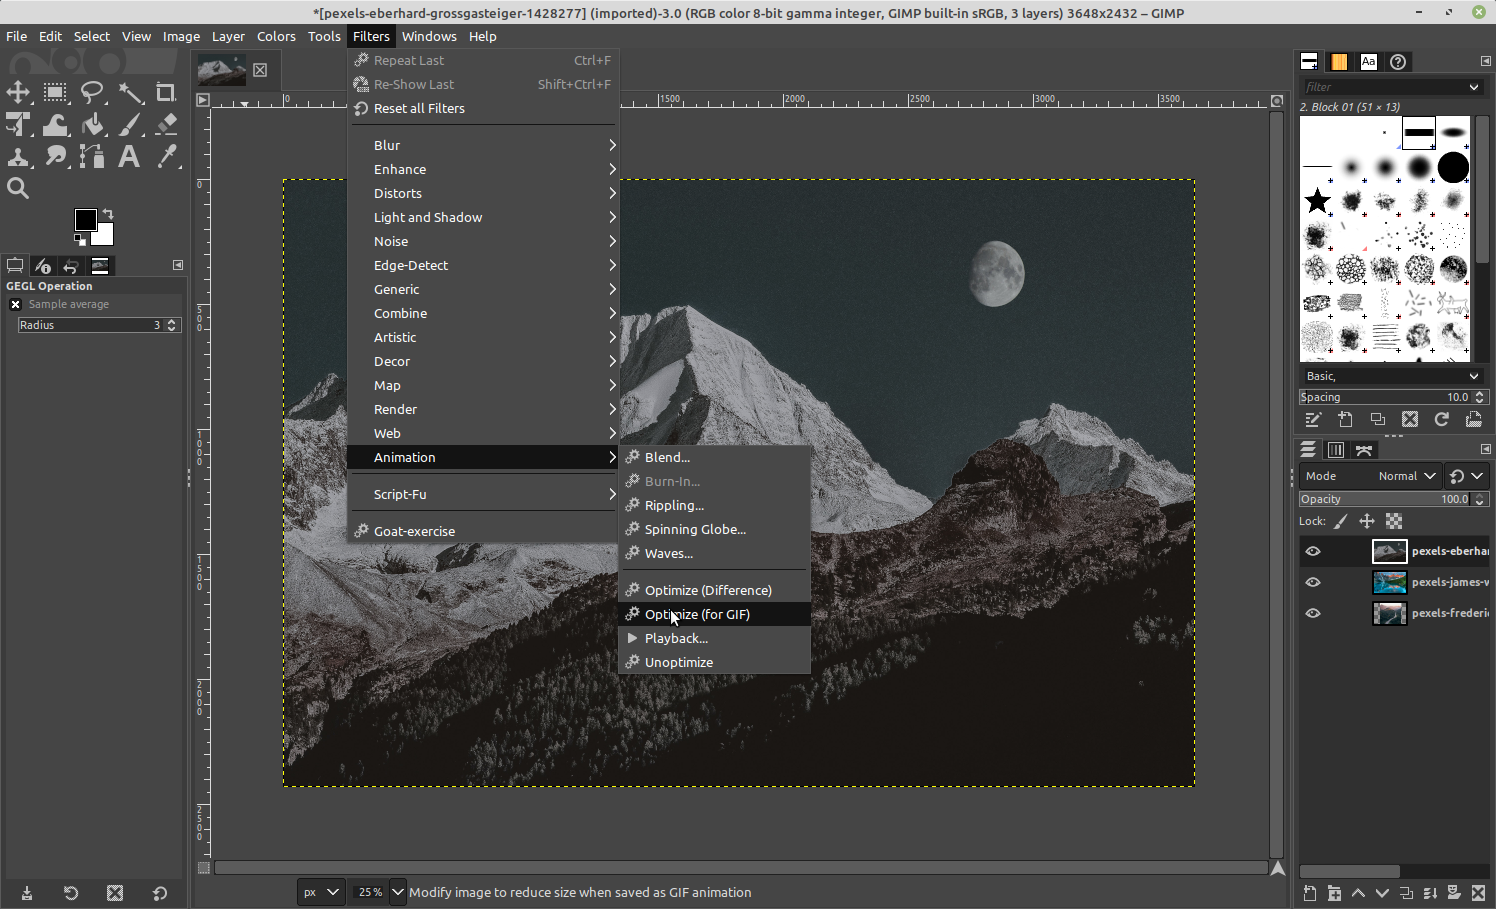Activate the Fuzzy Select tool
This screenshot has width=1496, height=909.
click(x=130, y=92)
